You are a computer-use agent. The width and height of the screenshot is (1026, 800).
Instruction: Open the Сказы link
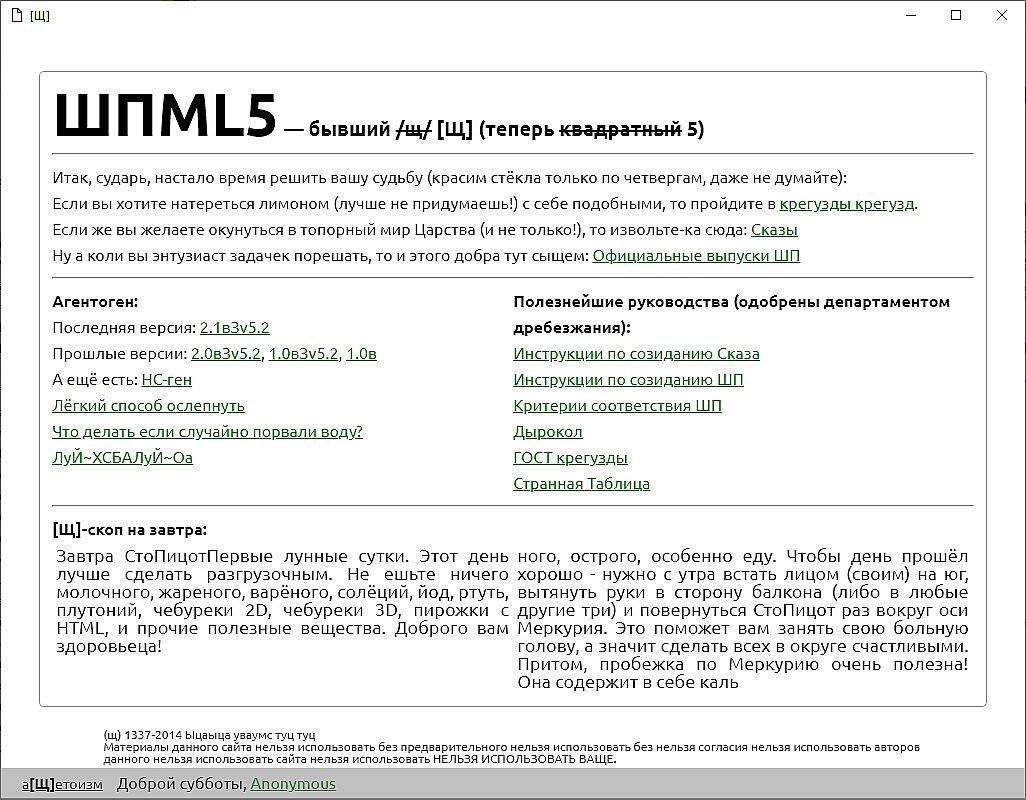click(774, 230)
